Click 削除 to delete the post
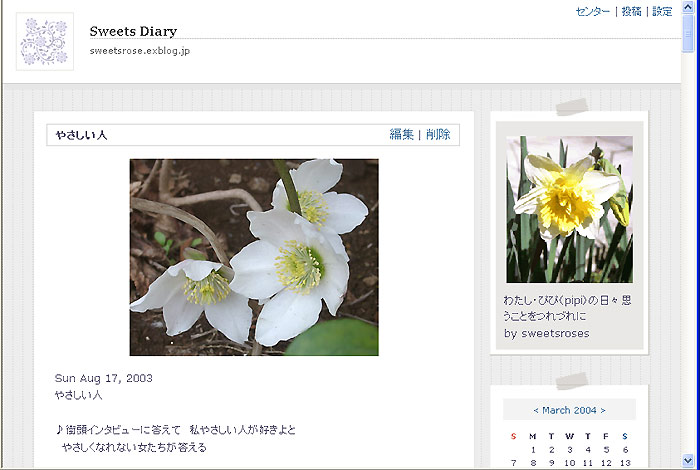This screenshot has height=470, width=700. tap(438, 135)
